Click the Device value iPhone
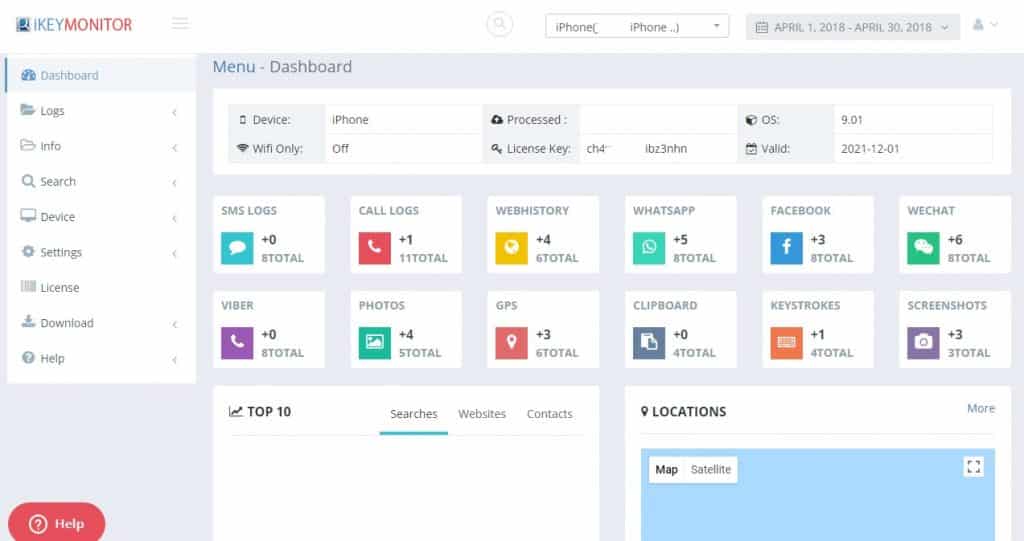Viewport: 1024px width, 541px height. (350, 120)
